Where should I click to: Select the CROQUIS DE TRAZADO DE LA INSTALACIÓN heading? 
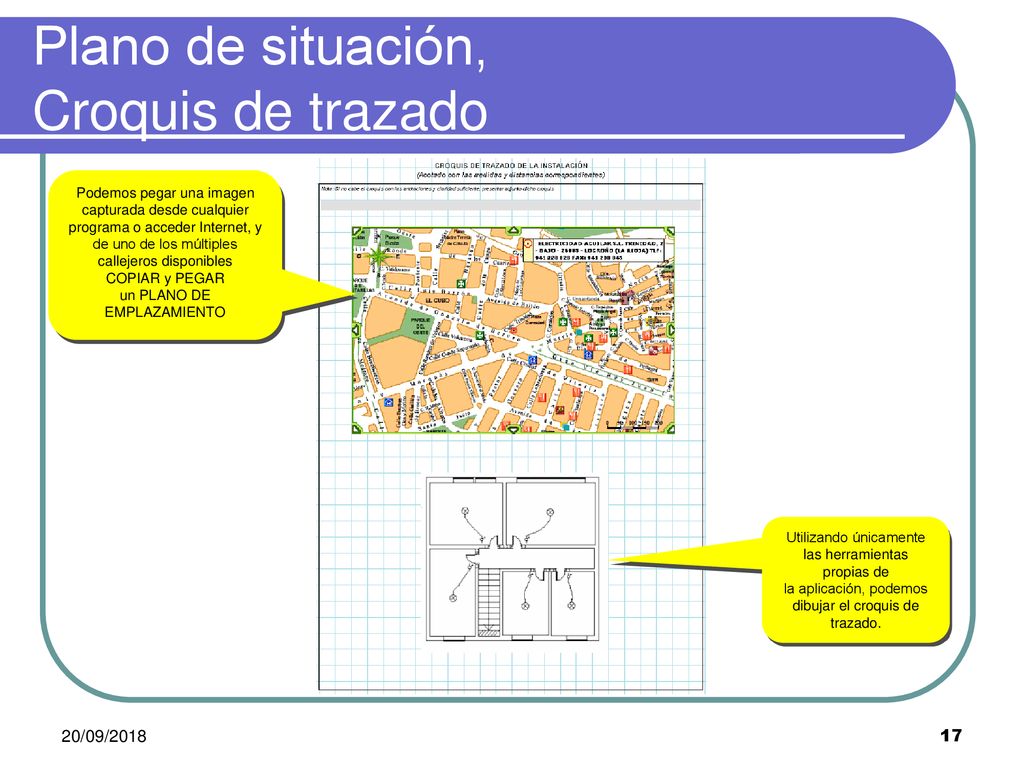pos(511,166)
